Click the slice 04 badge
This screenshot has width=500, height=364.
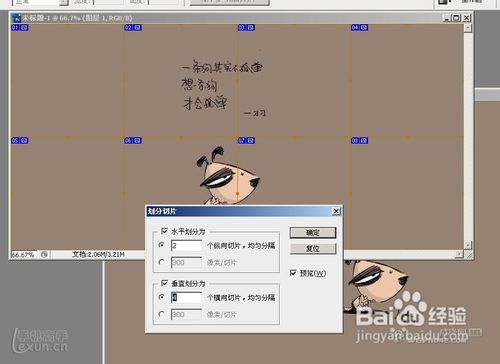click(359, 27)
